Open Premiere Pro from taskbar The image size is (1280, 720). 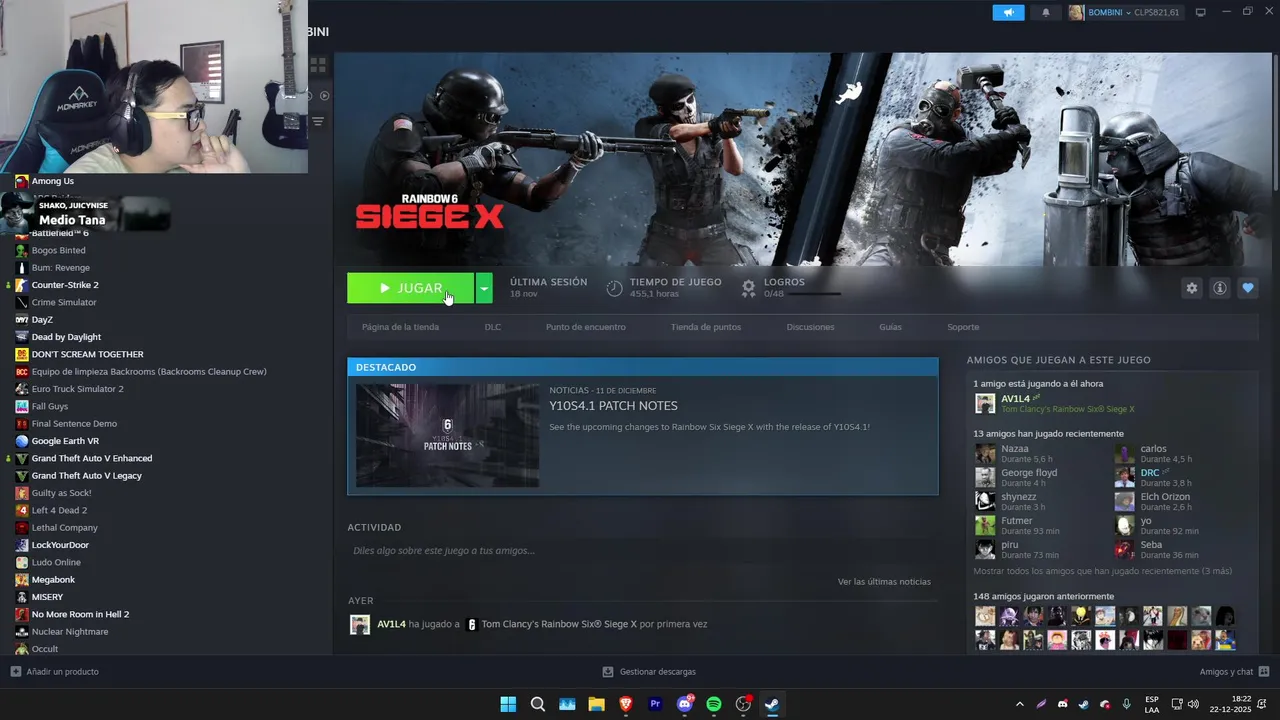[x=655, y=704]
